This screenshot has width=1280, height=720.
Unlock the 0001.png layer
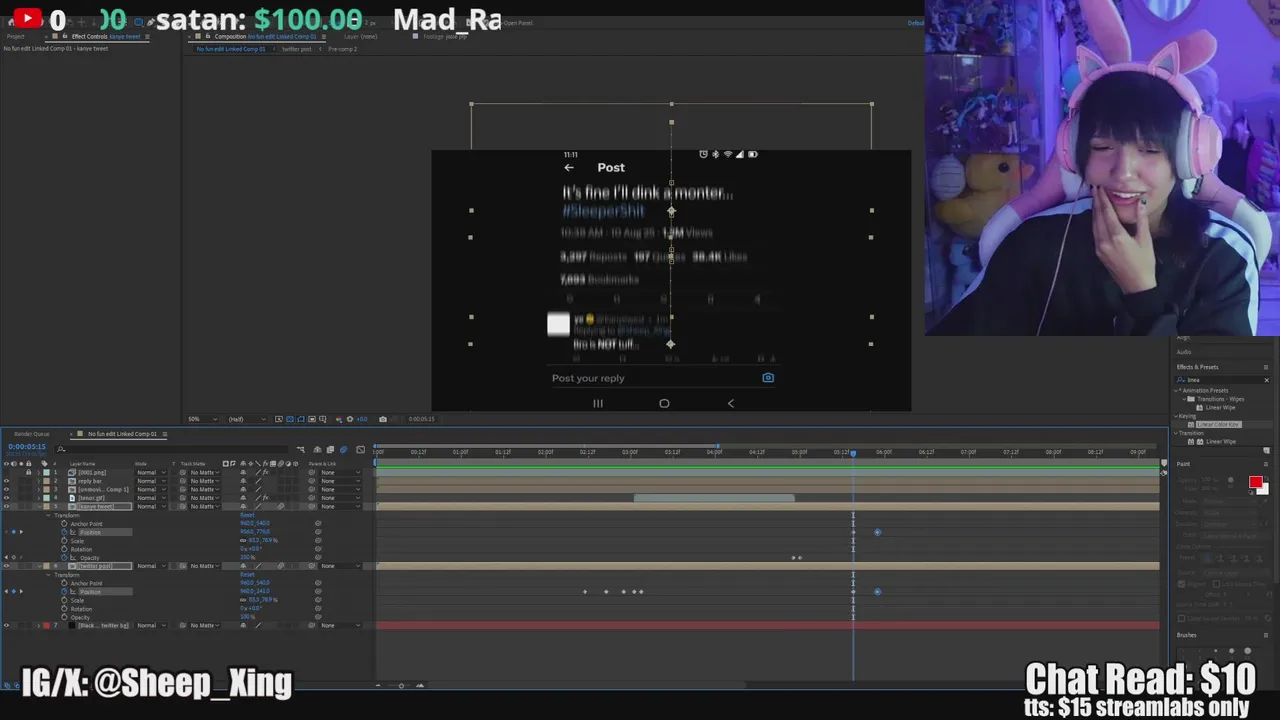(x=28, y=472)
